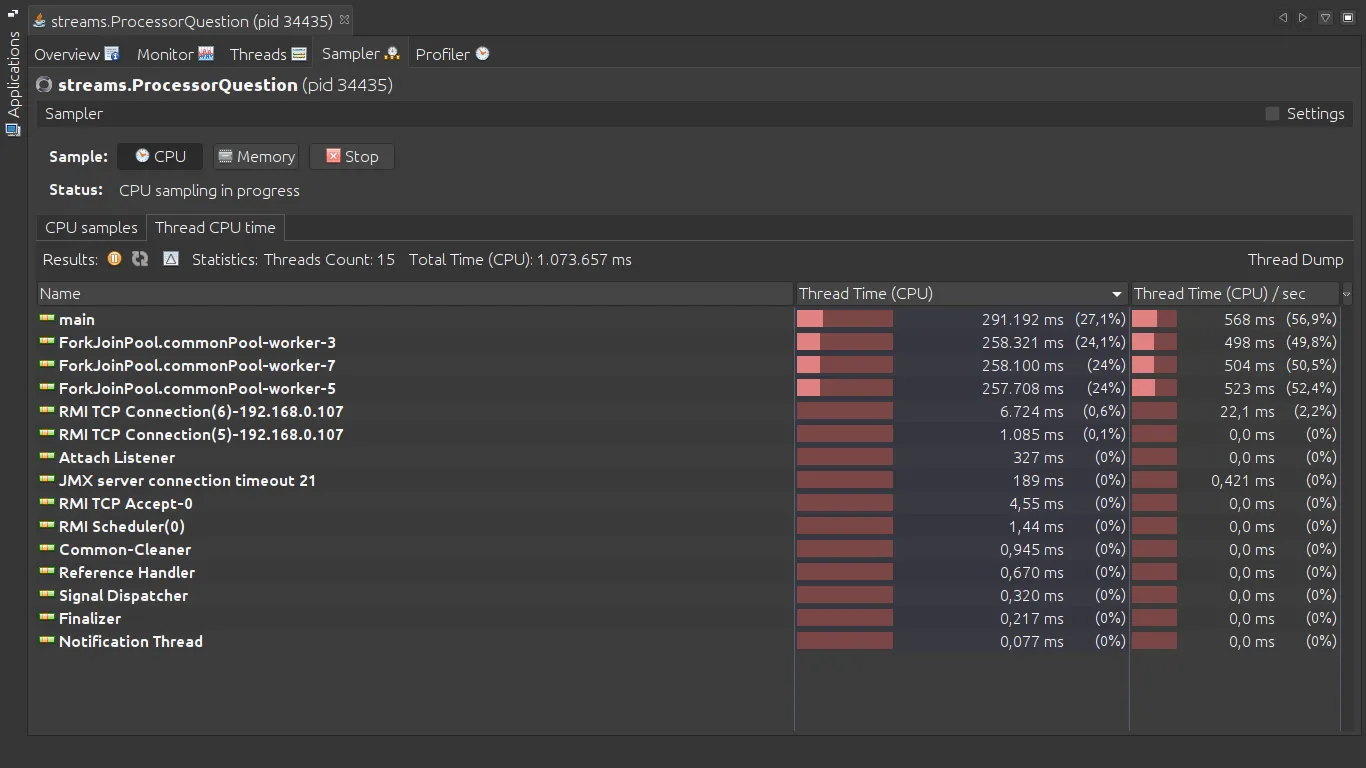Click the thread icon beside Common-Cleaner
The width and height of the screenshot is (1366, 768).
[46, 549]
